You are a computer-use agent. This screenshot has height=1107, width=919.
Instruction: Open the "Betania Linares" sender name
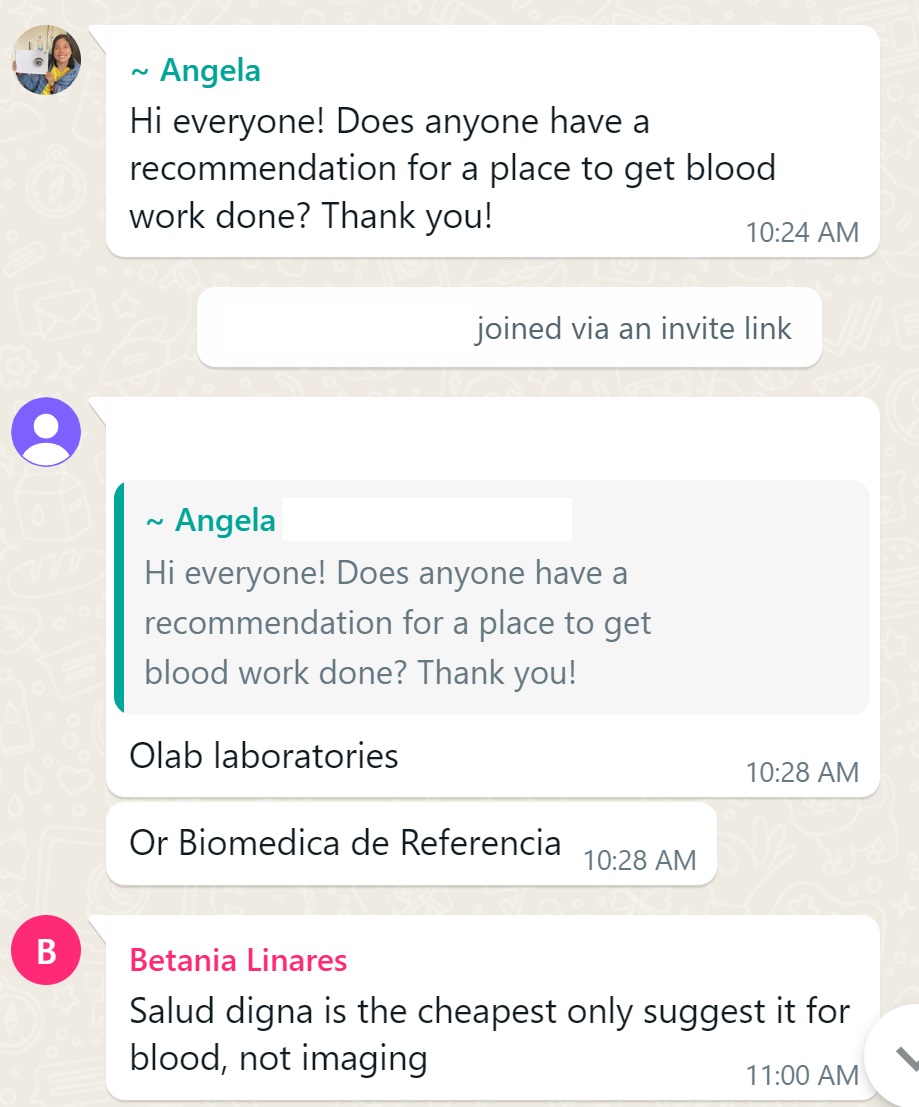pos(238,961)
